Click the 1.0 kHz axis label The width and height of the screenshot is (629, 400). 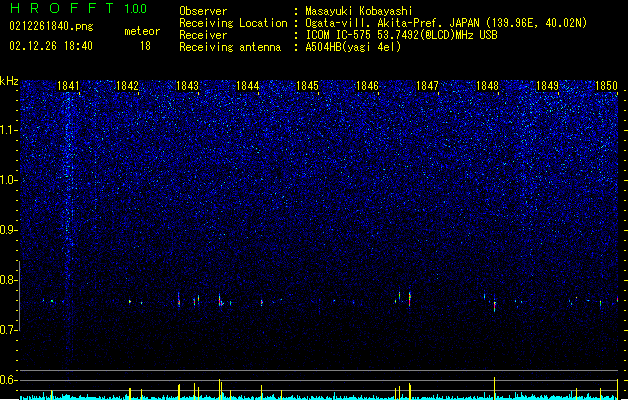8,180
